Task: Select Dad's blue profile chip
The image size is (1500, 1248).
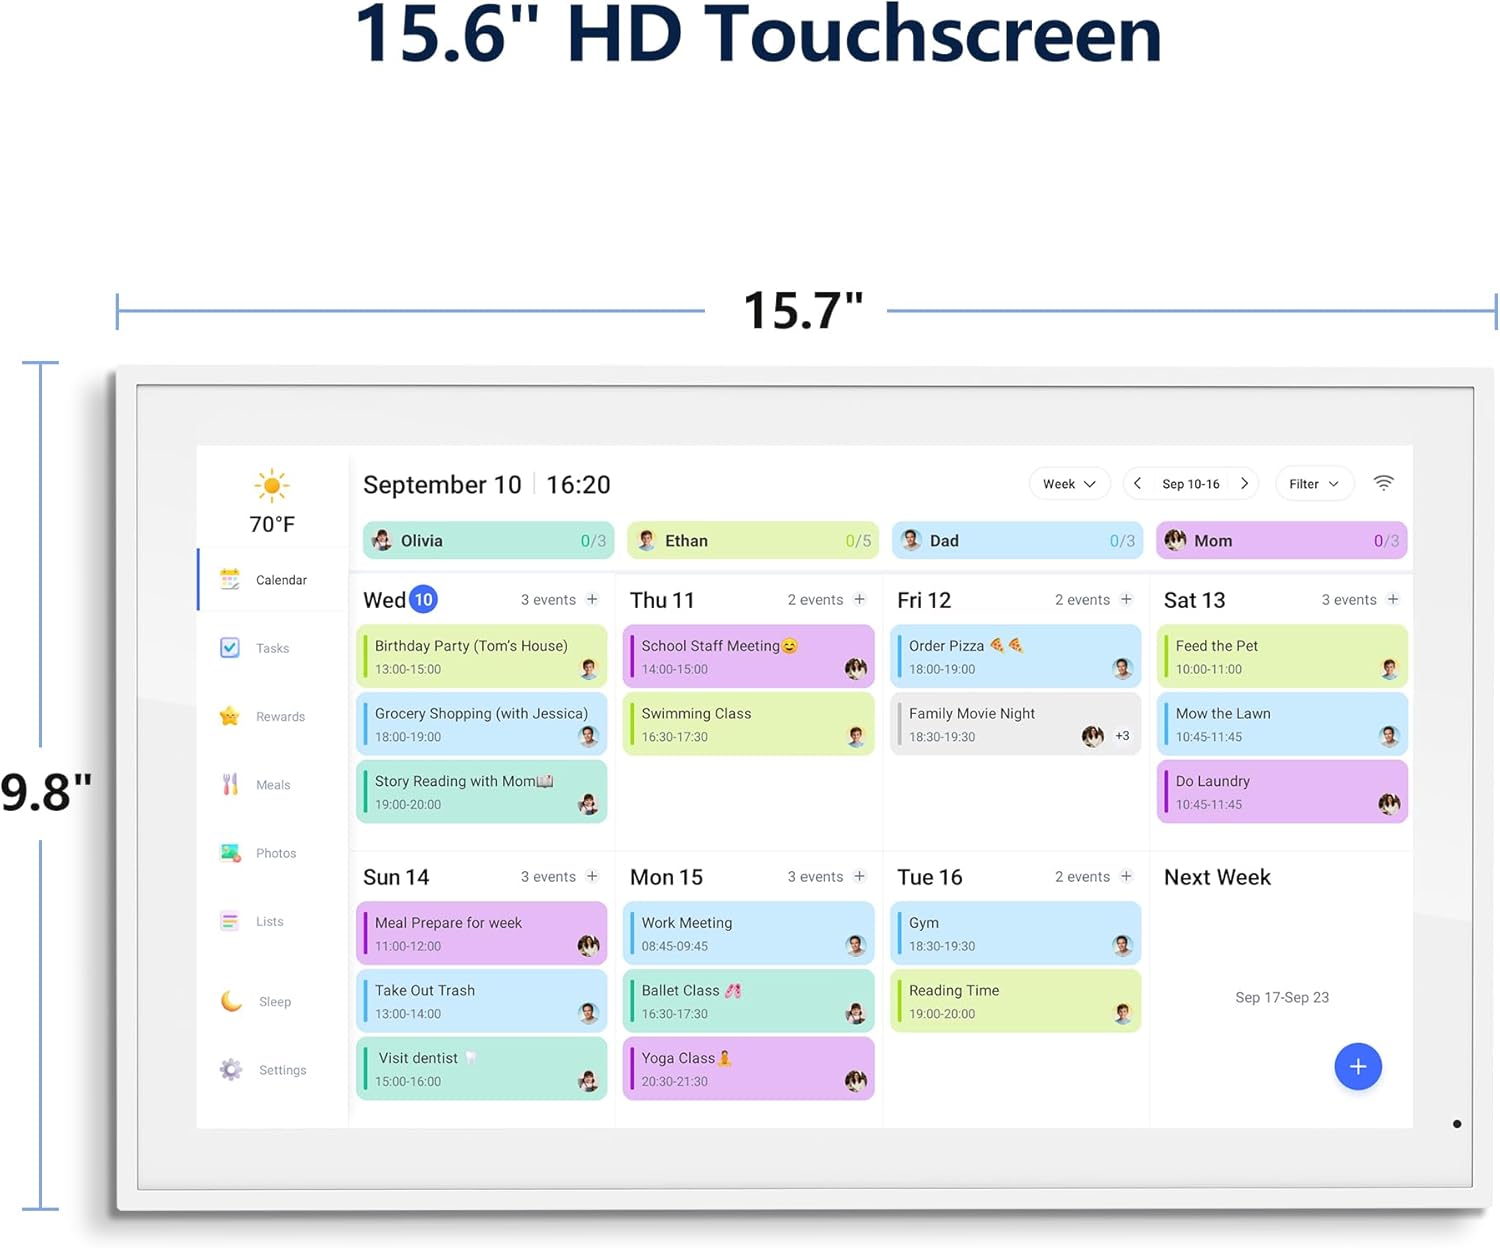Action: (x=1016, y=541)
